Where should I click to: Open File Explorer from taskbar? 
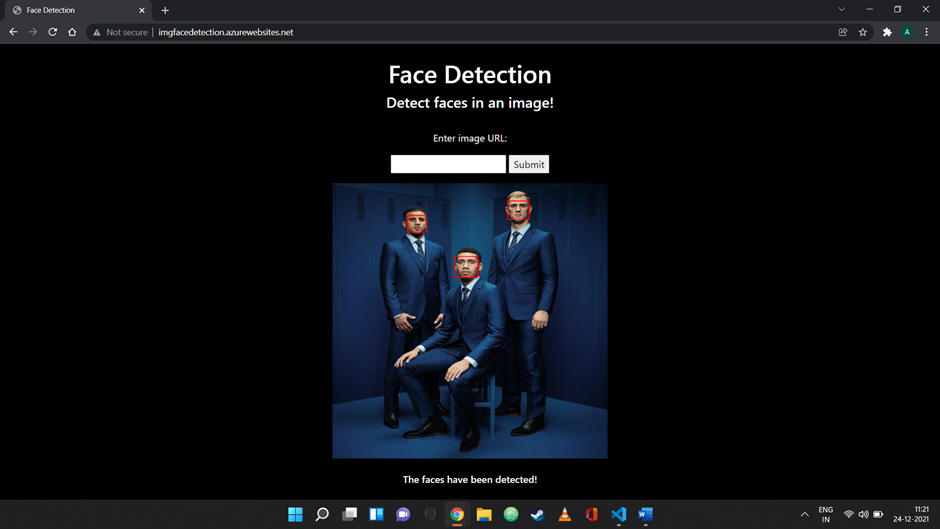(x=484, y=515)
